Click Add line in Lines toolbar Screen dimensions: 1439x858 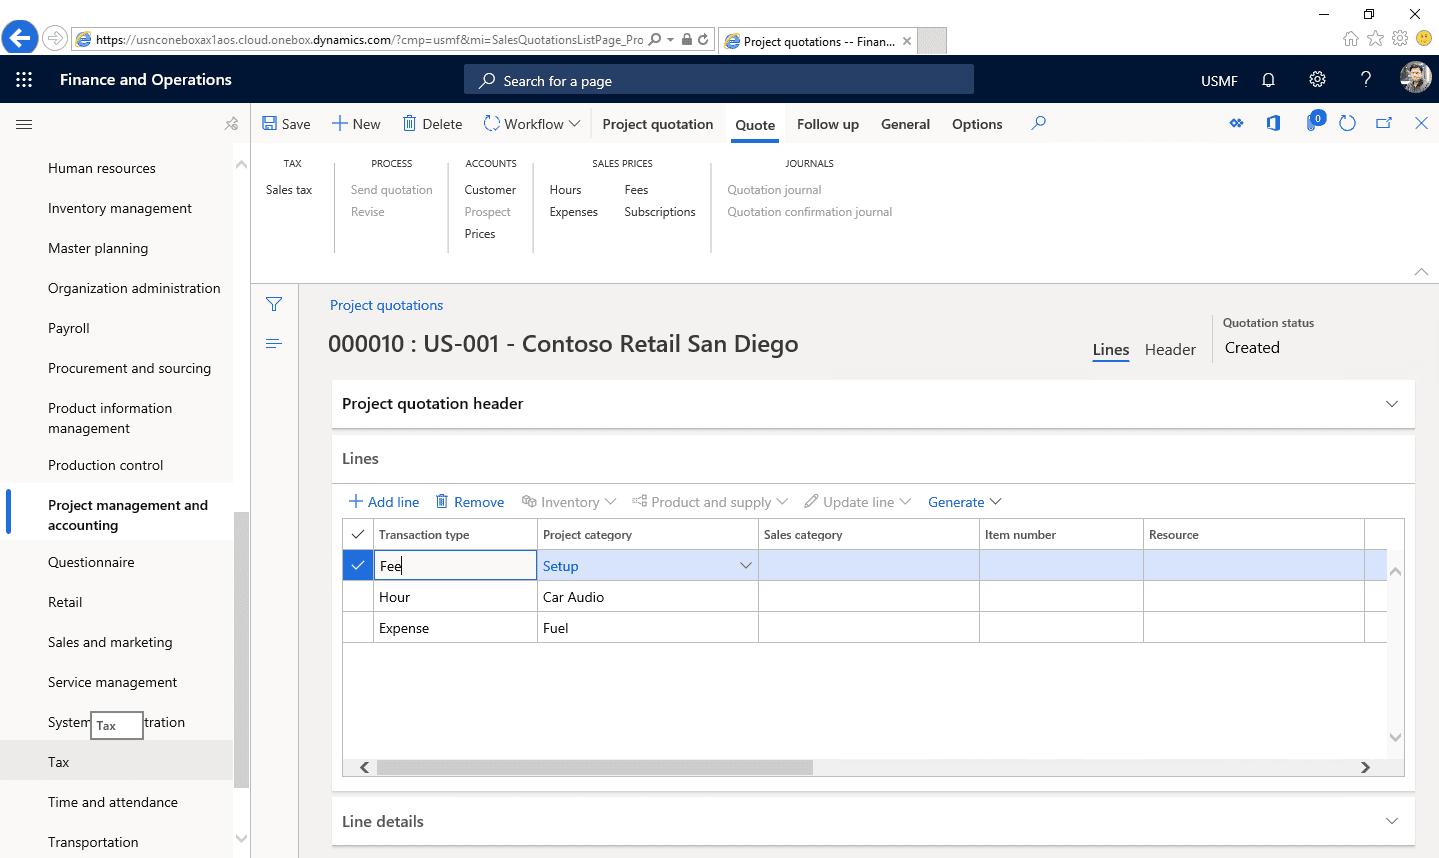point(384,502)
